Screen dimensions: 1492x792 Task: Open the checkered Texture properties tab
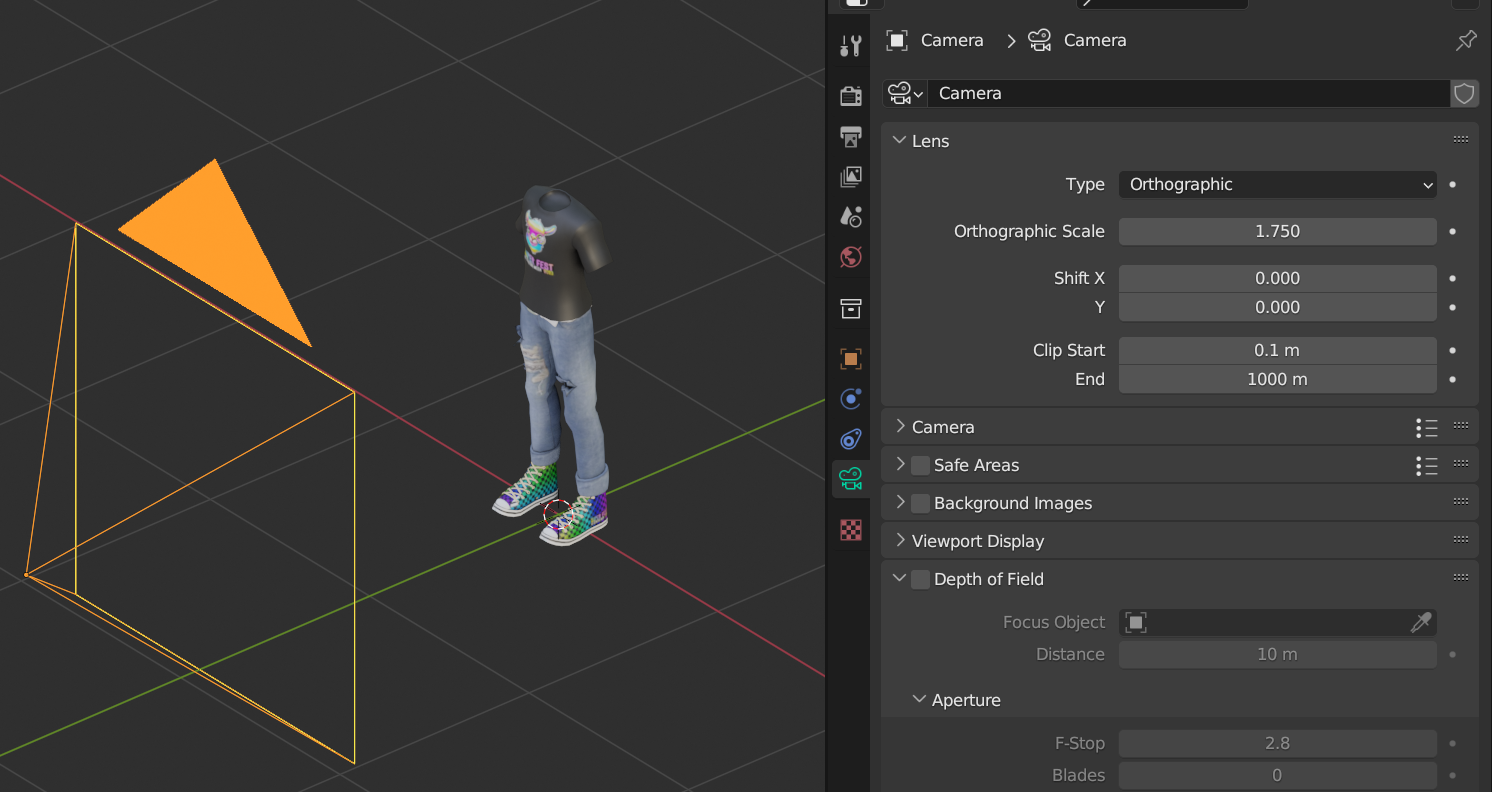851,530
